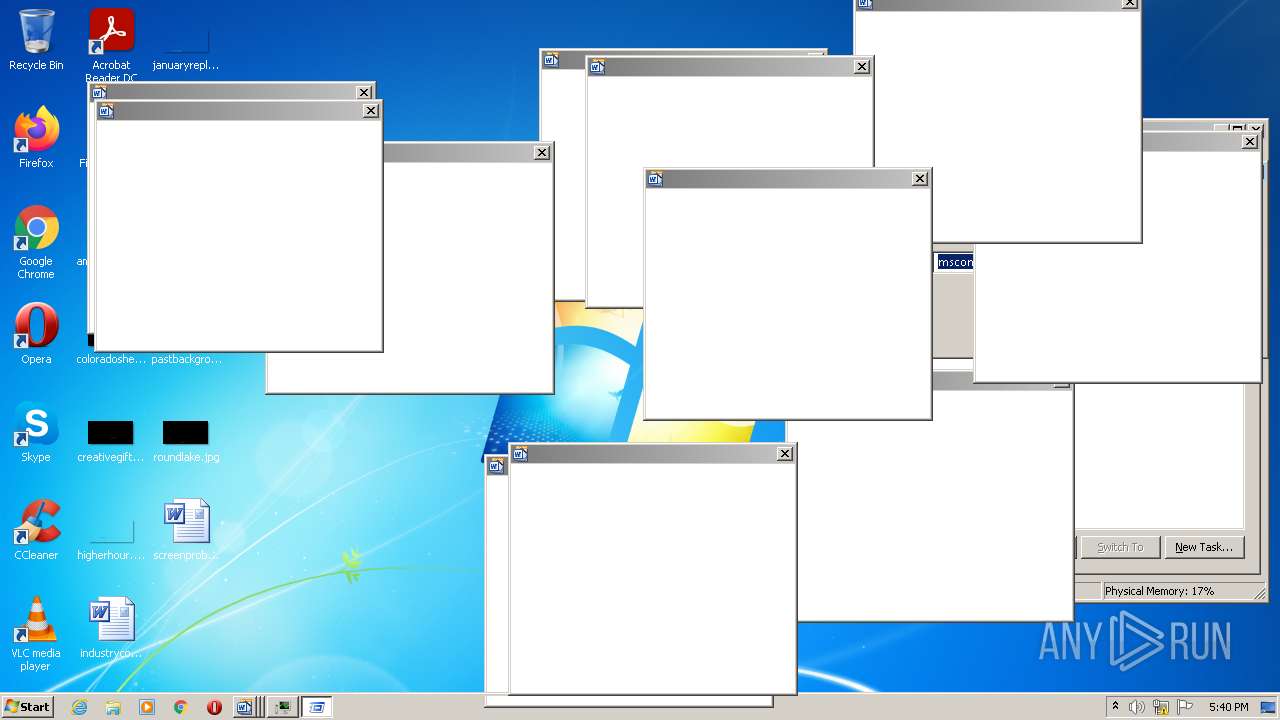This screenshot has height=720, width=1280.
Task: Click the New Task... button in Task Manager
Action: [1204, 547]
